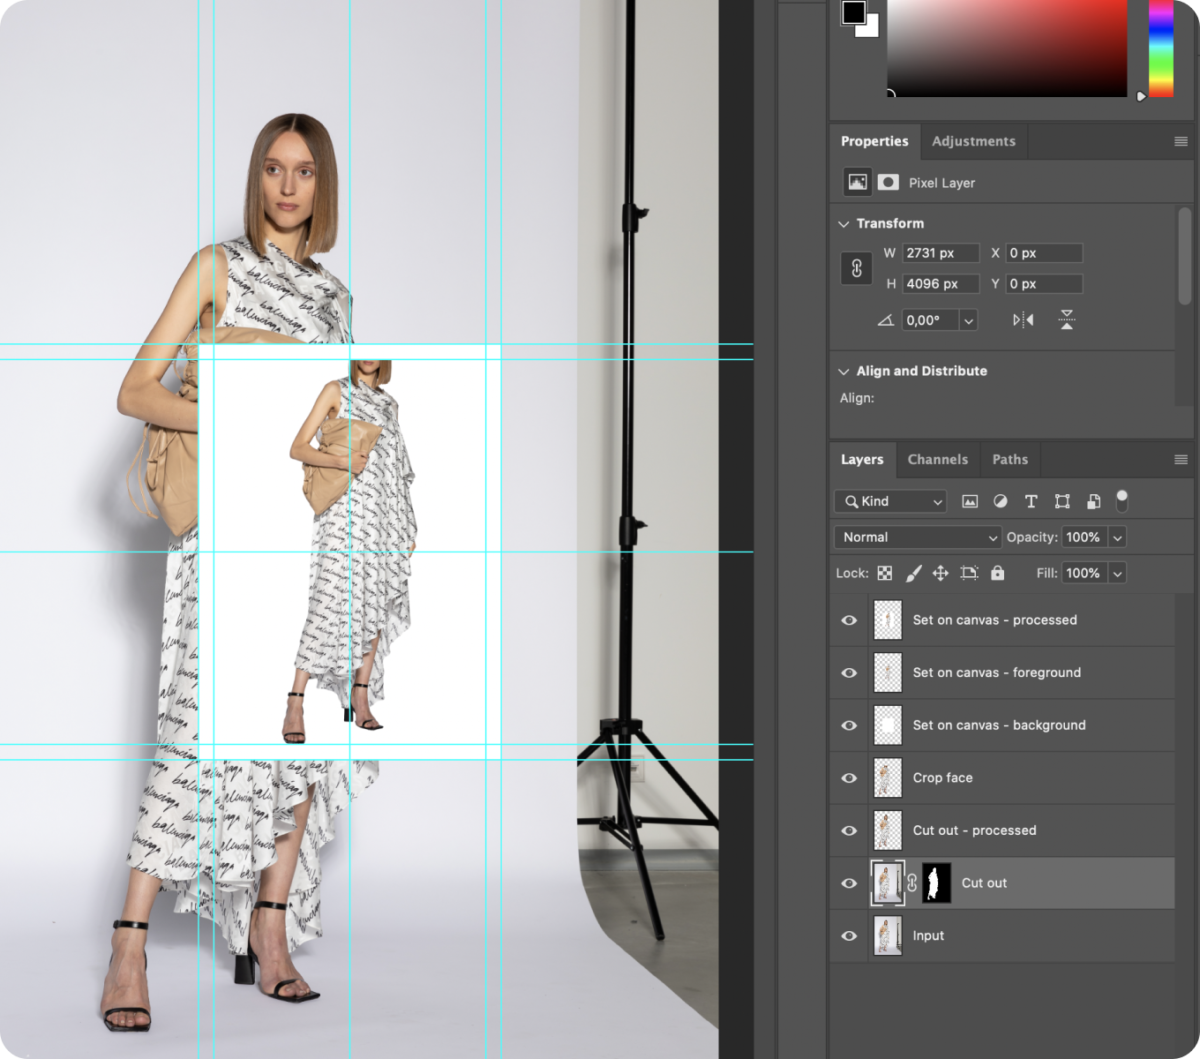Click the W width input field

pos(940,253)
